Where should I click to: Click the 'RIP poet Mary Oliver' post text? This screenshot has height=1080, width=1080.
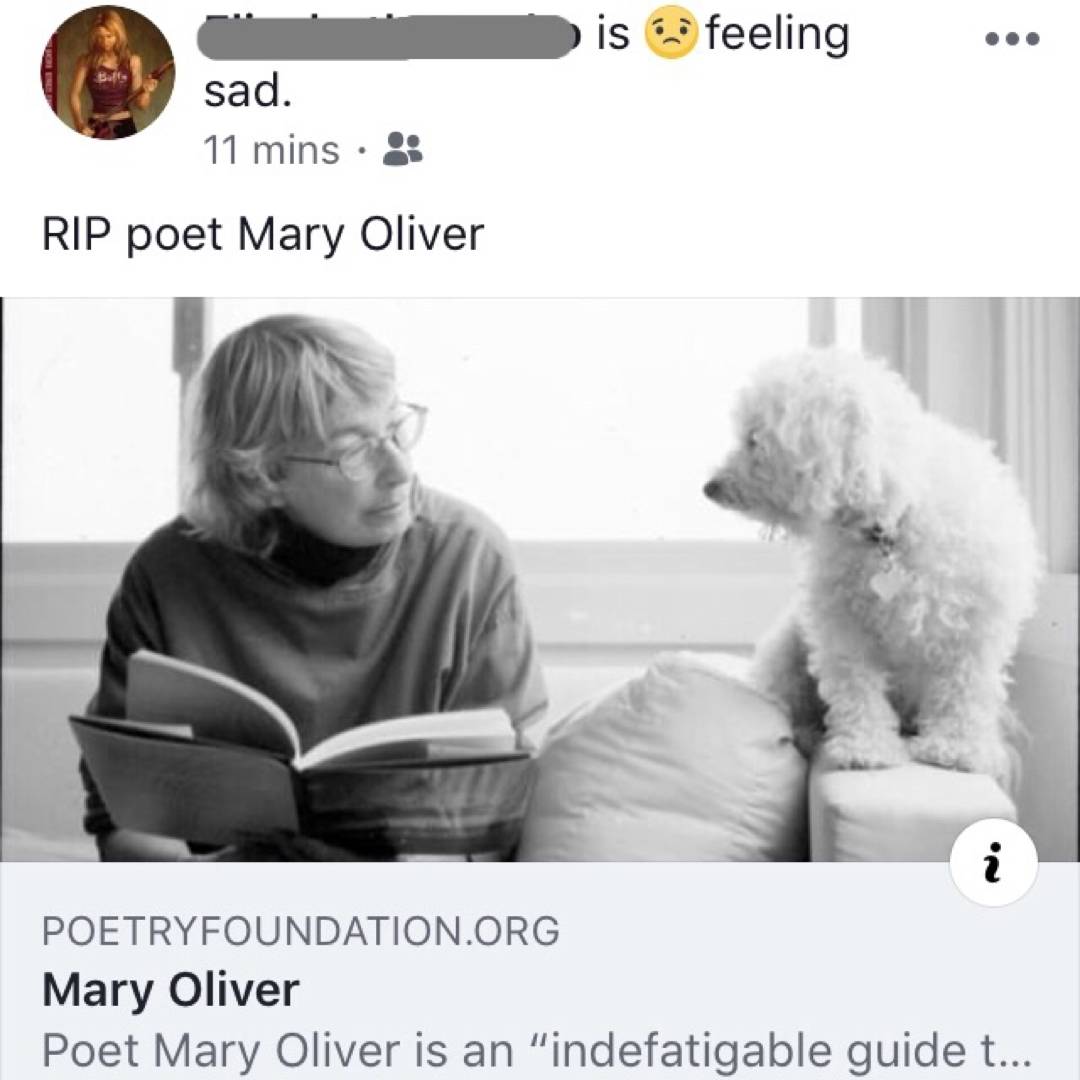coord(263,232)
